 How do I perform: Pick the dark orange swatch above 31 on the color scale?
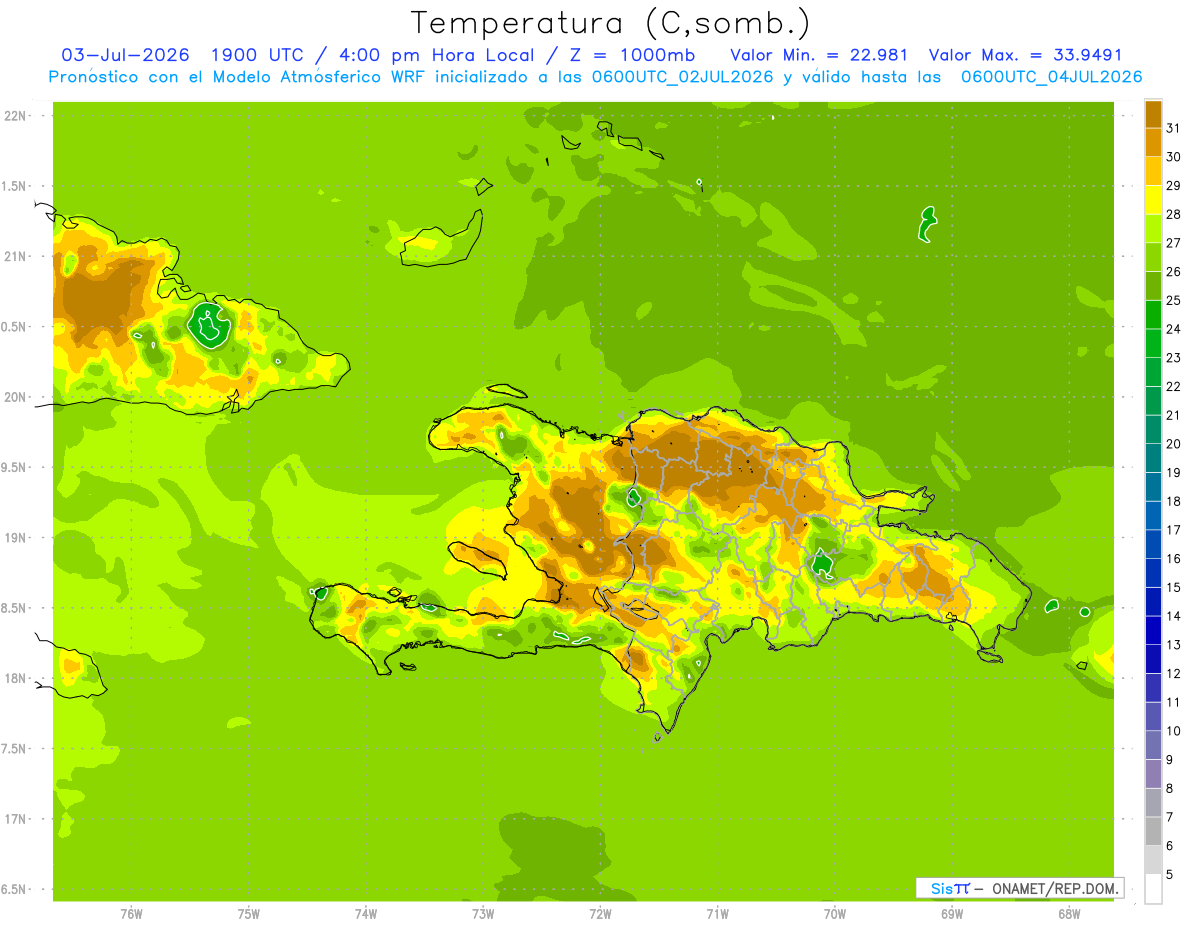coord(1153,113)
